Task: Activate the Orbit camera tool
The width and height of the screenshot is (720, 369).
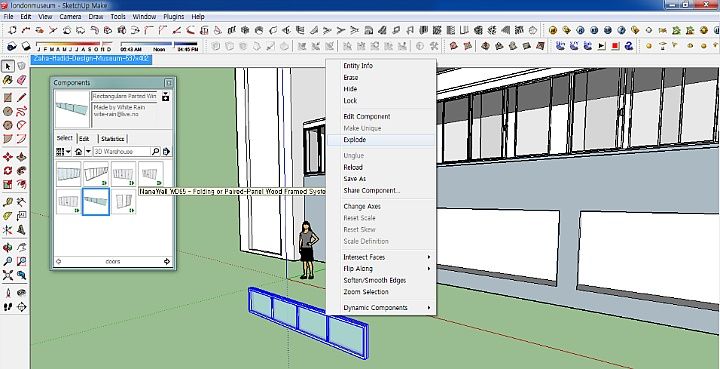Action: (8, 248)
